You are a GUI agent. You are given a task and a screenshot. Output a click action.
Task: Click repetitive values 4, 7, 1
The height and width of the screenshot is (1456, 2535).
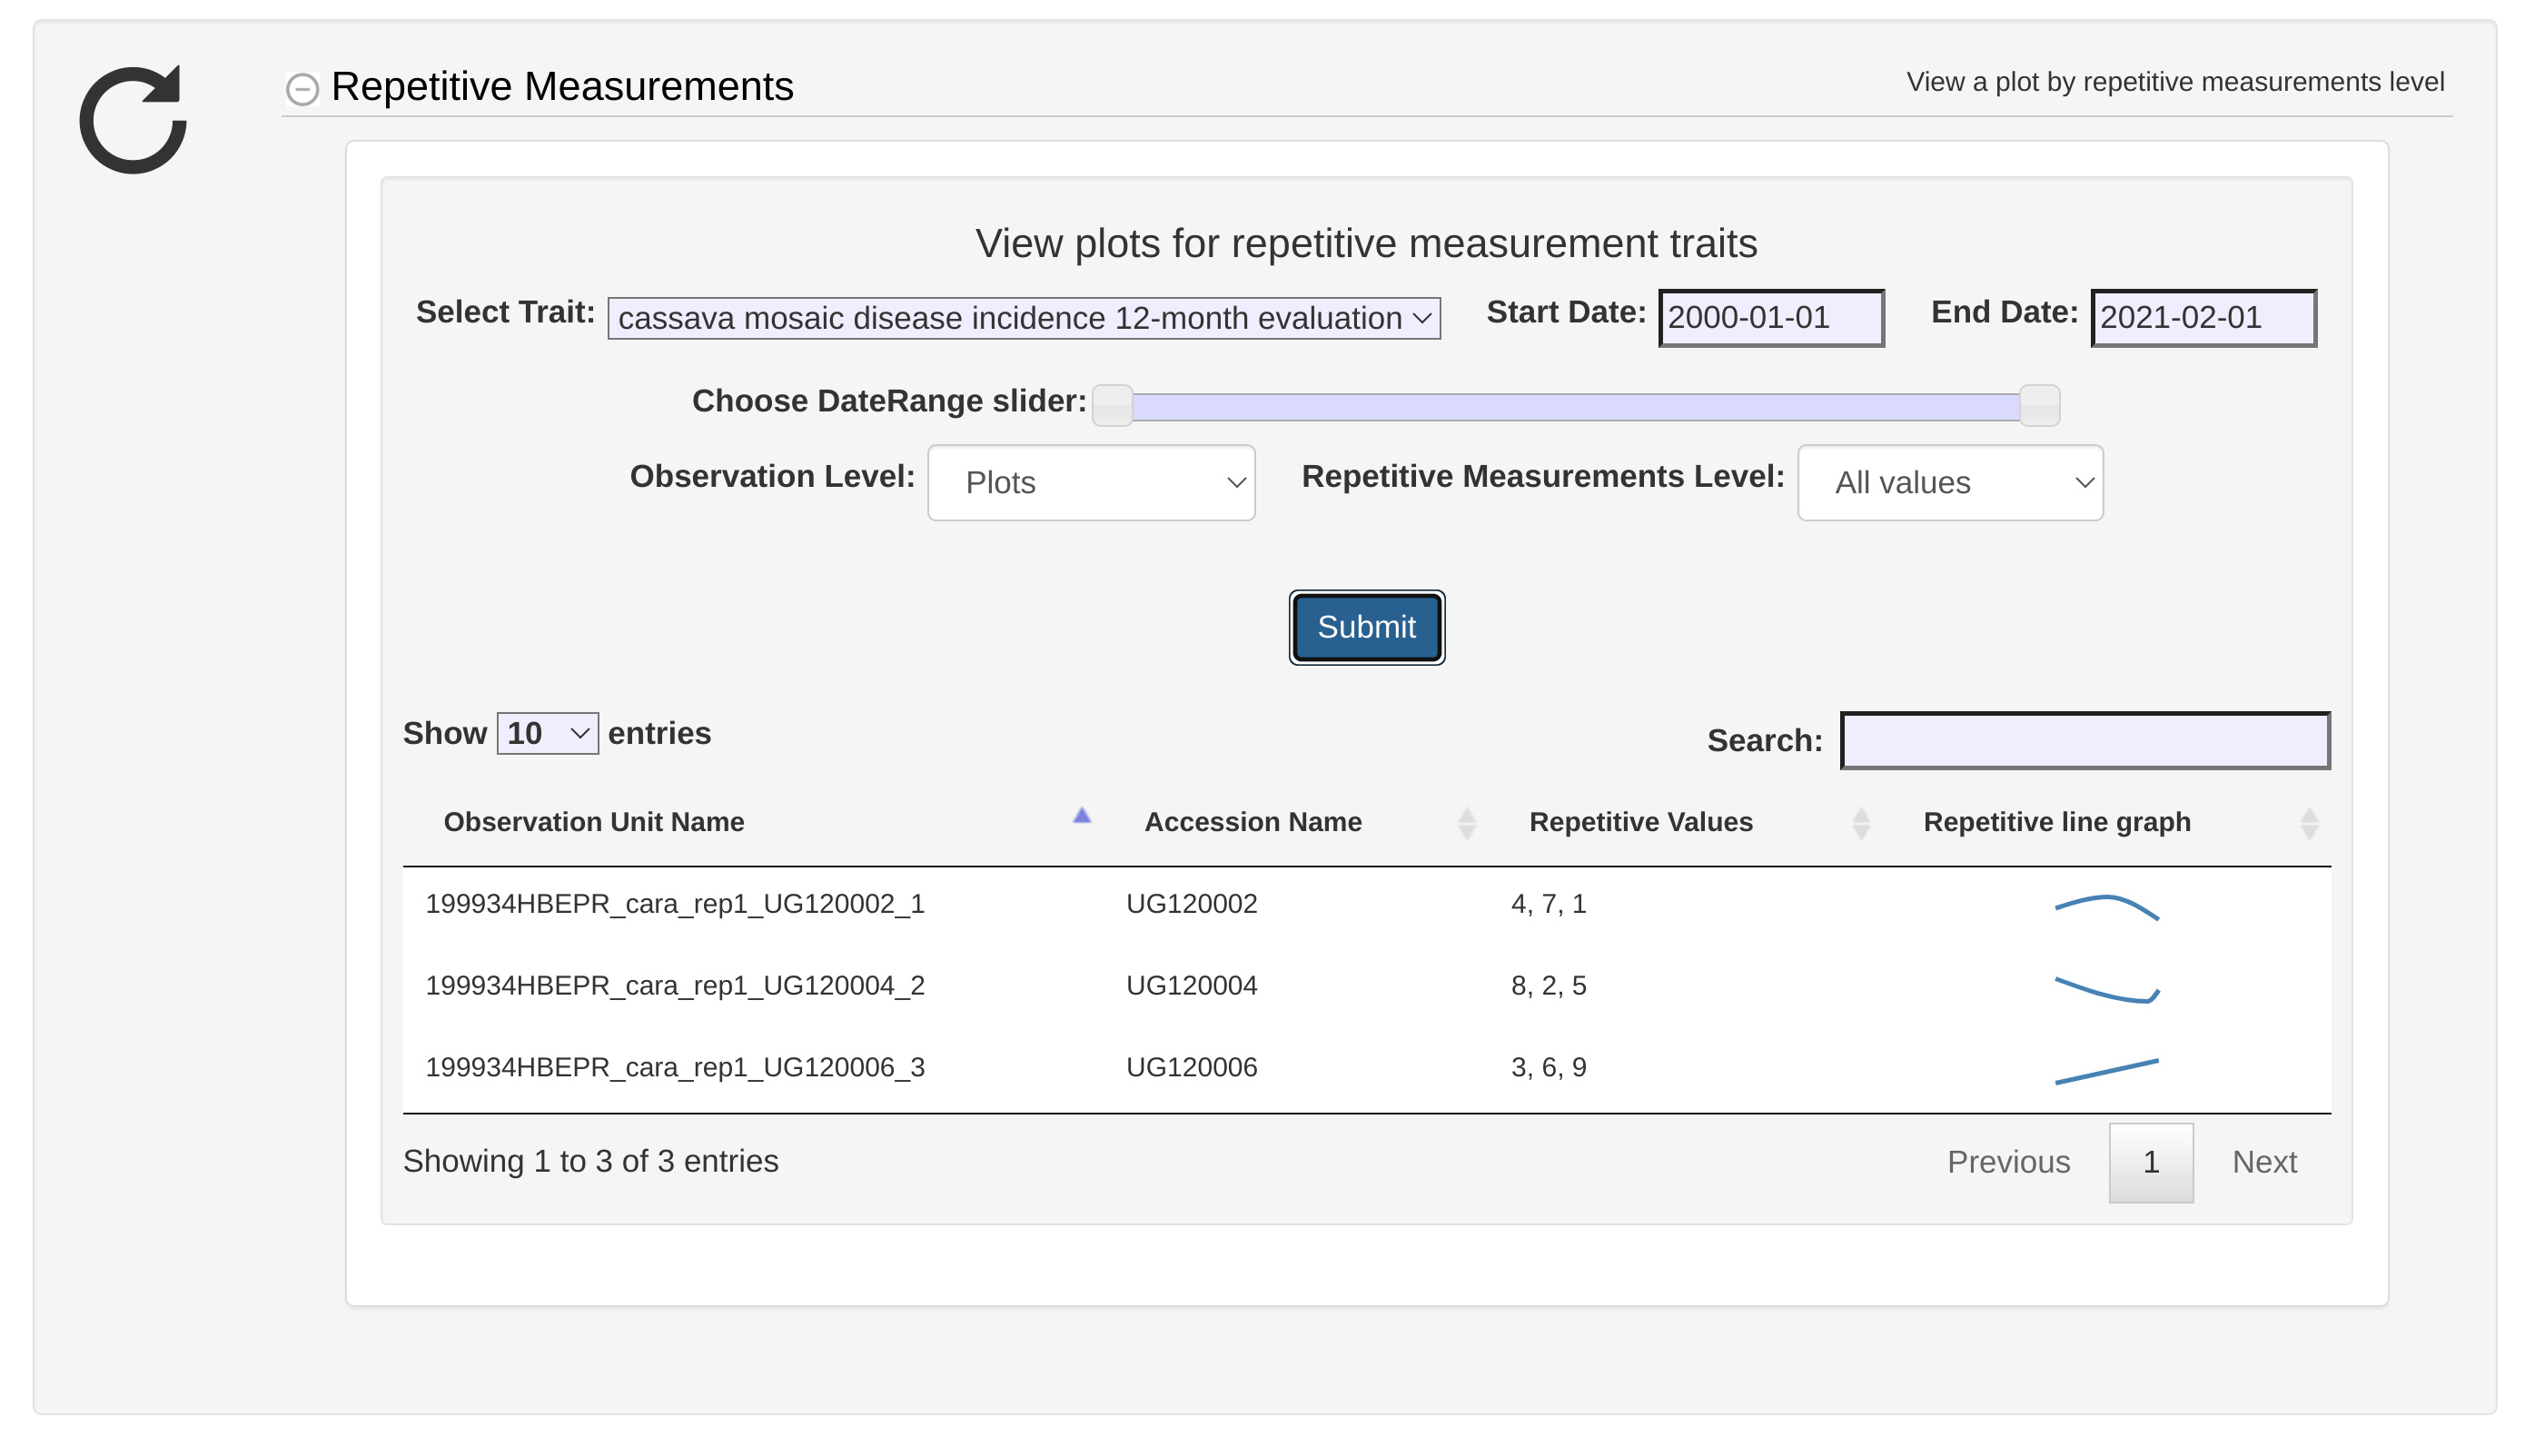[1548, 904]
